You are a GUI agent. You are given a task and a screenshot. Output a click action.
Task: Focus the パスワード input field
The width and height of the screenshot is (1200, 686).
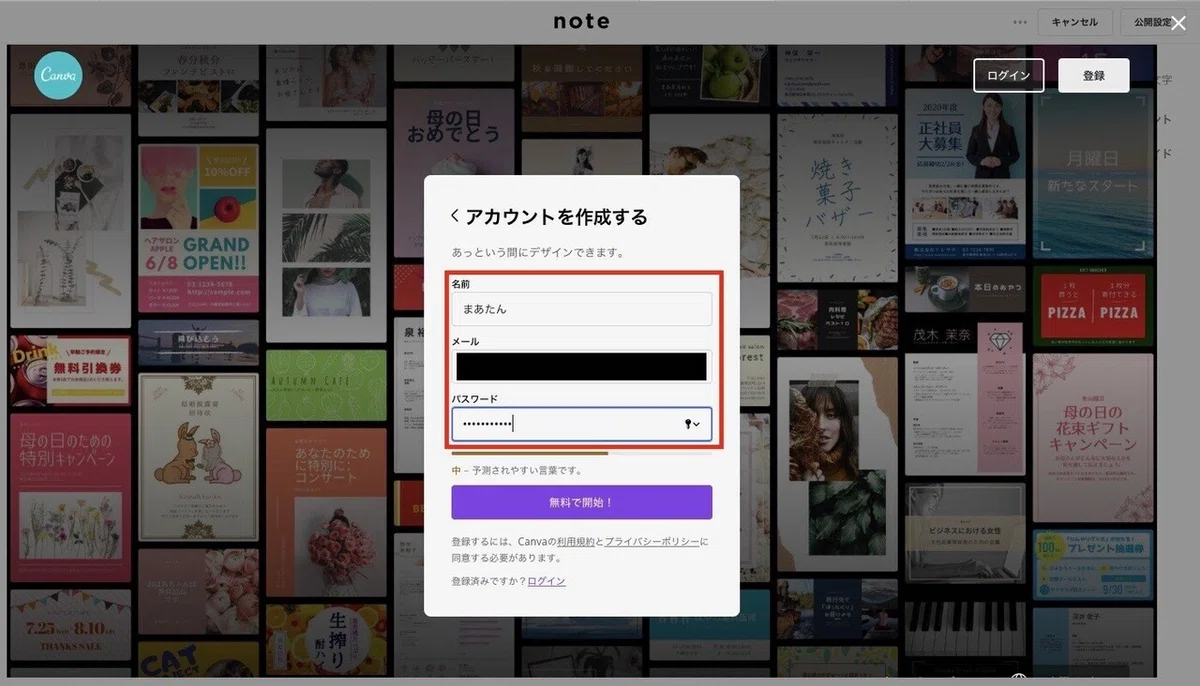[x=581, y=424]
